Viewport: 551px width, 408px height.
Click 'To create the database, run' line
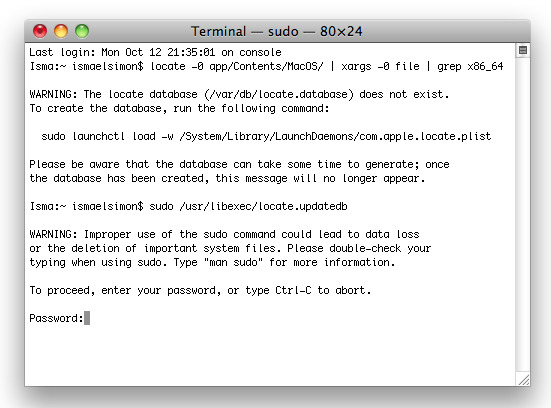point(179,108)
